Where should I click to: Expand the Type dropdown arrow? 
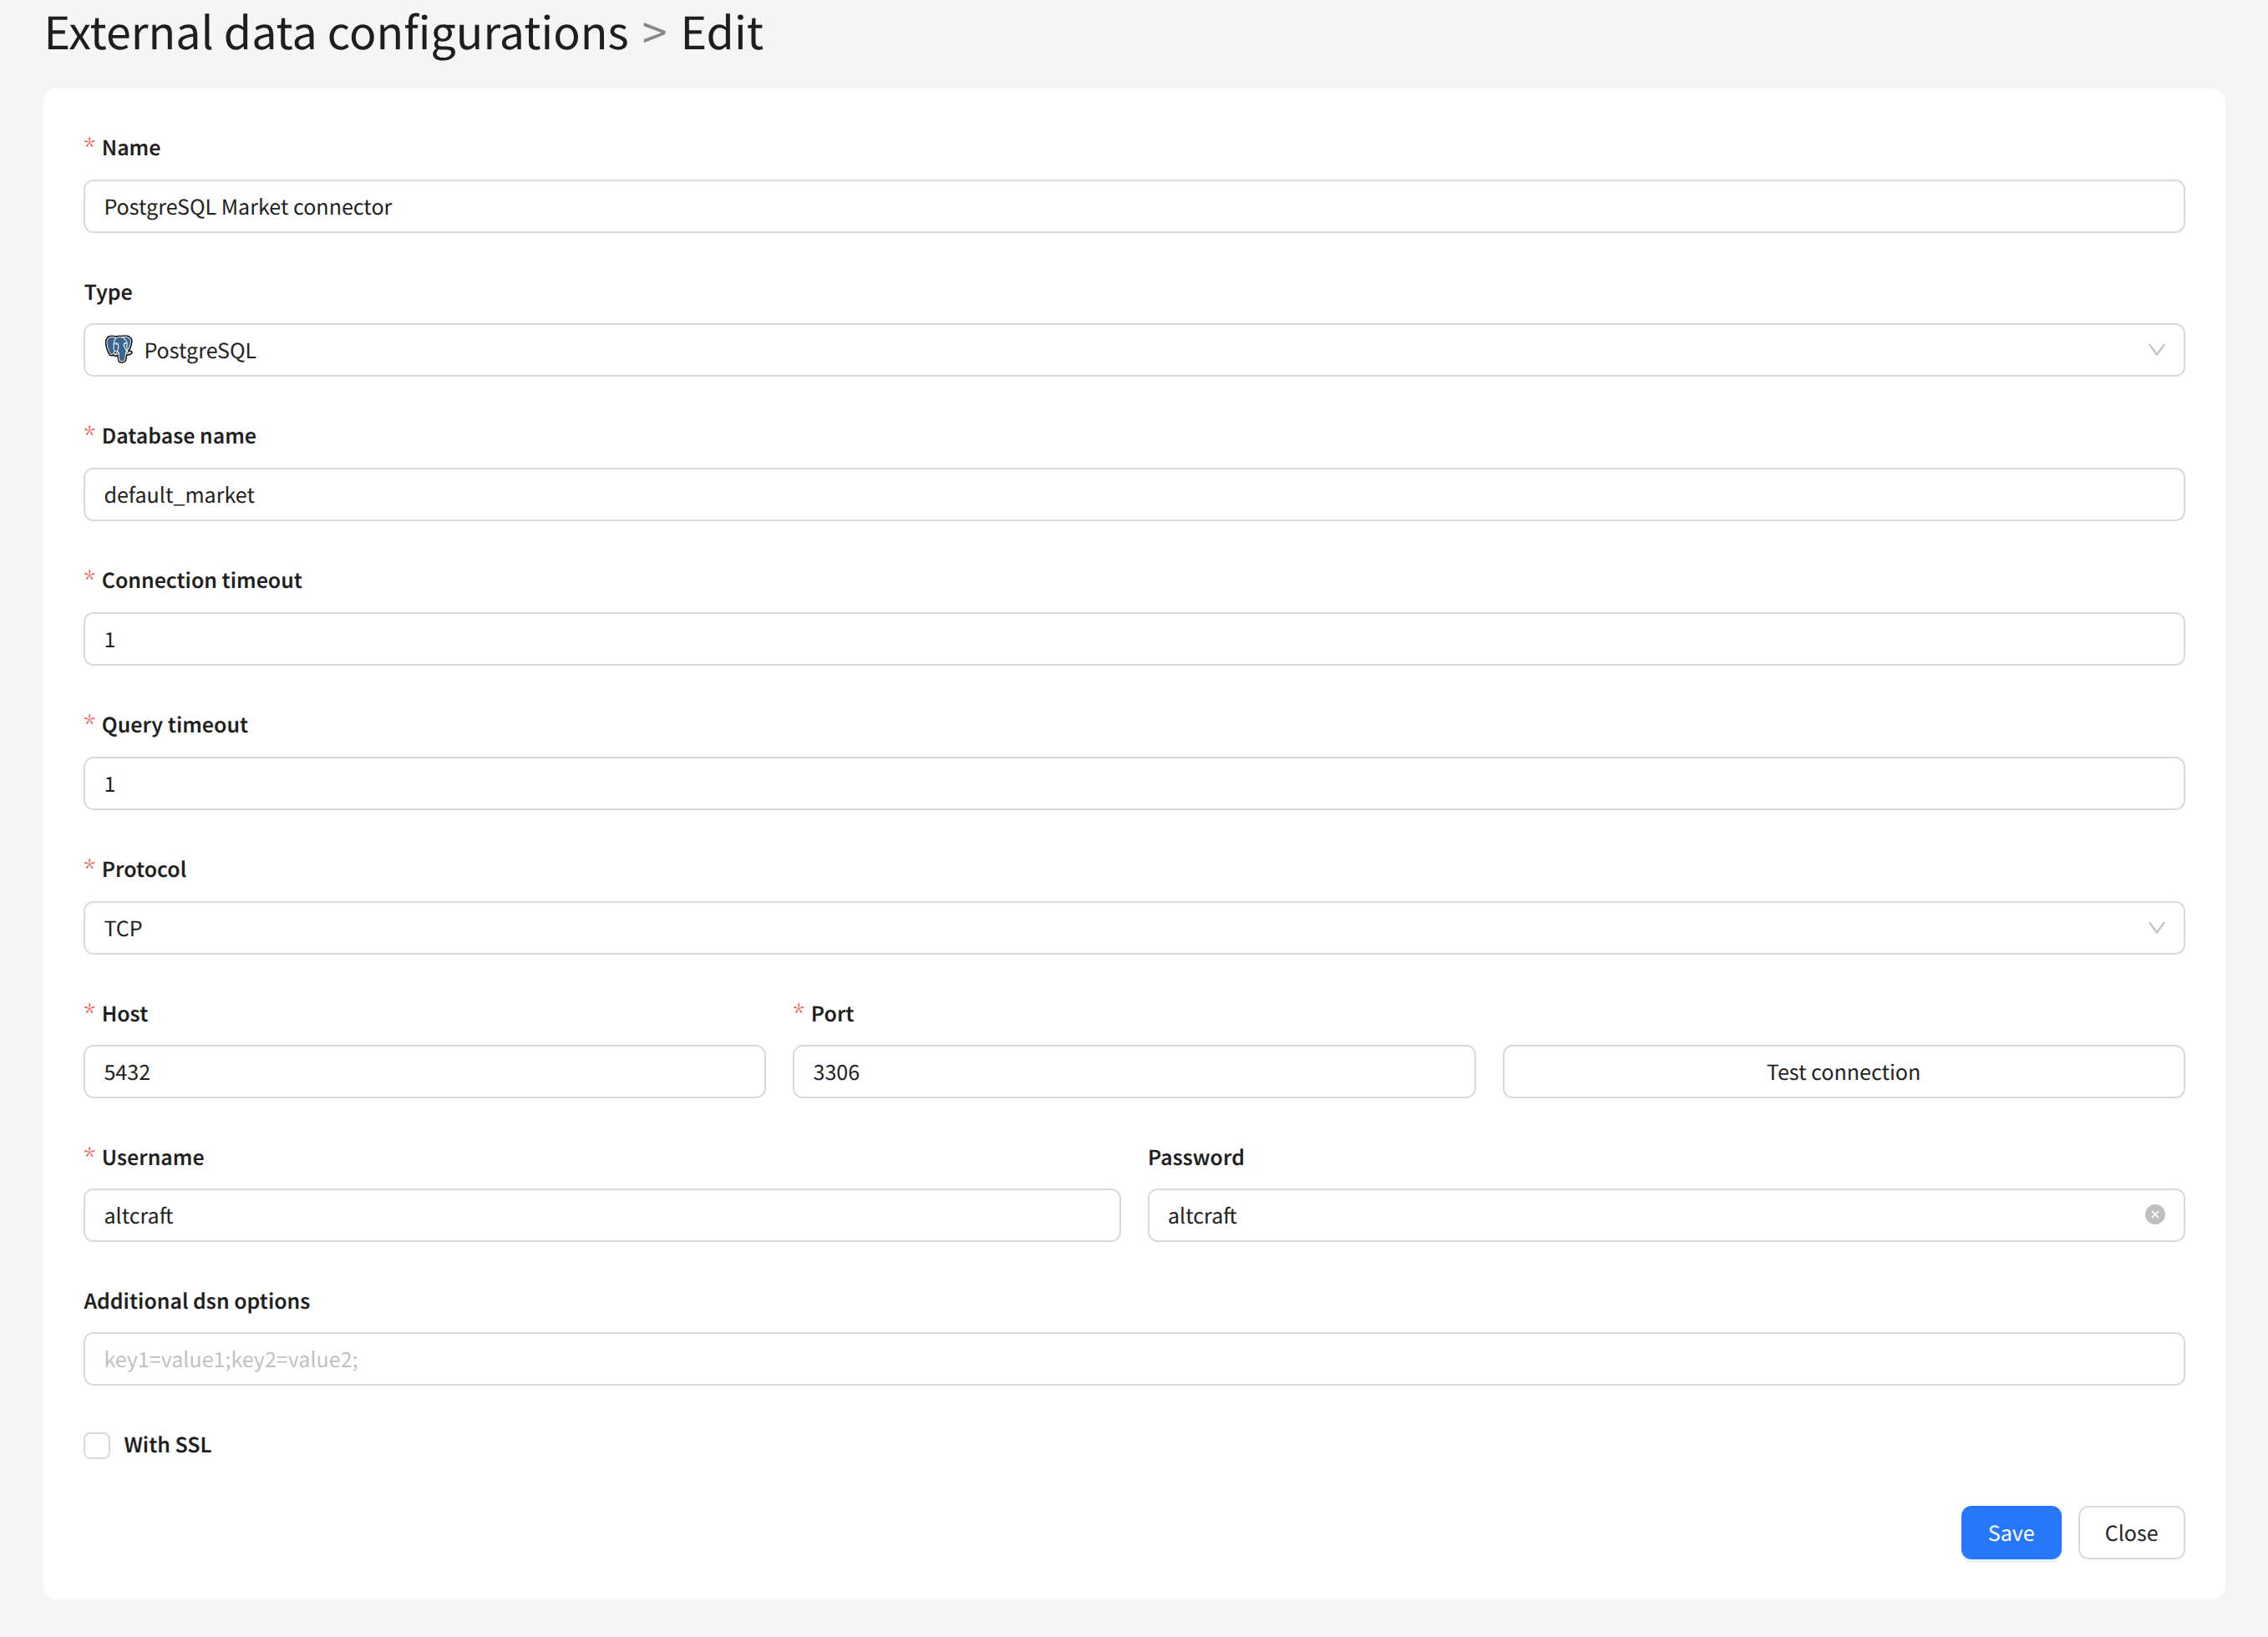point(2156,350)
